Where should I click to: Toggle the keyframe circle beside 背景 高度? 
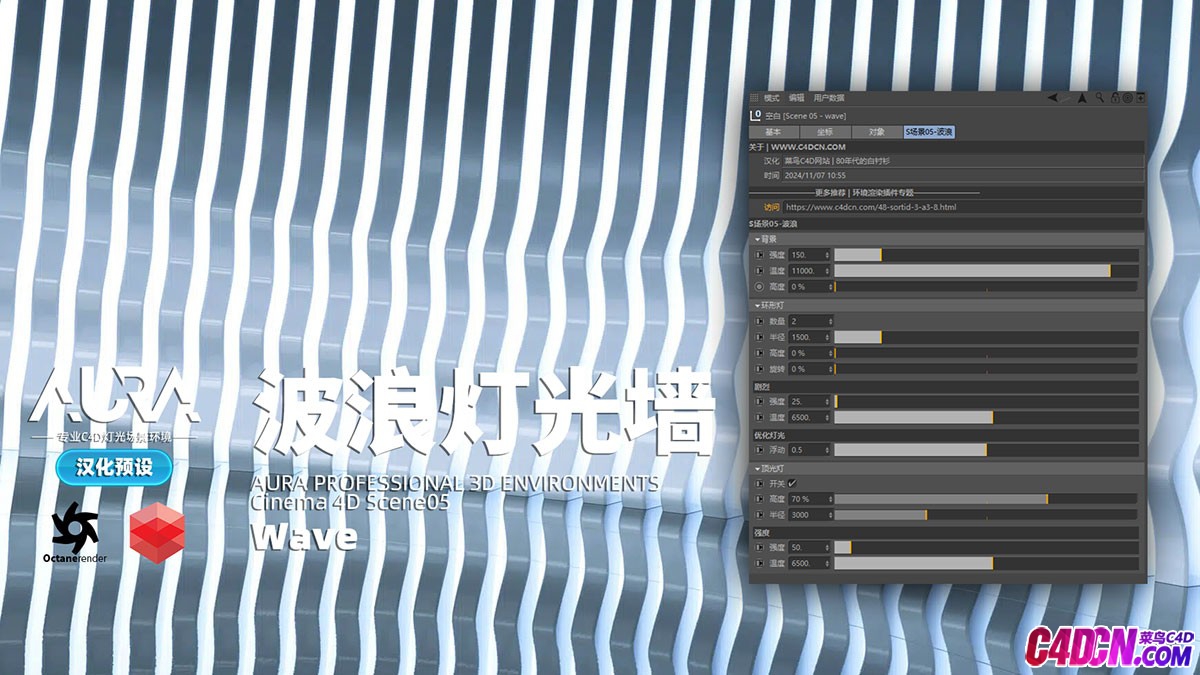(x=760, y=287)
